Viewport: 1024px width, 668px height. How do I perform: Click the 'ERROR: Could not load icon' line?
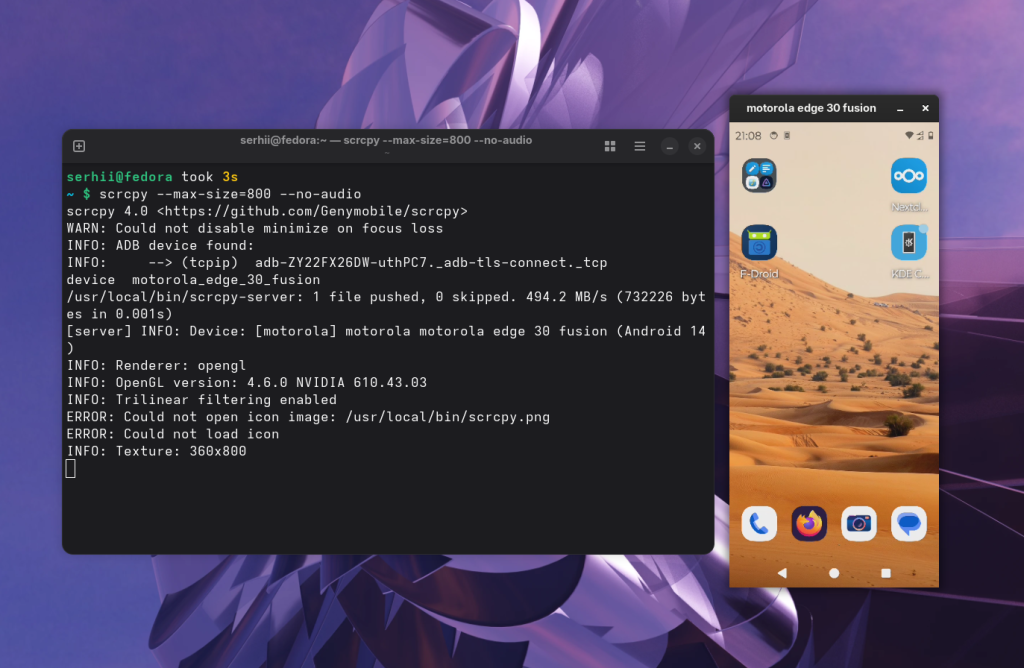pos(173,434)
